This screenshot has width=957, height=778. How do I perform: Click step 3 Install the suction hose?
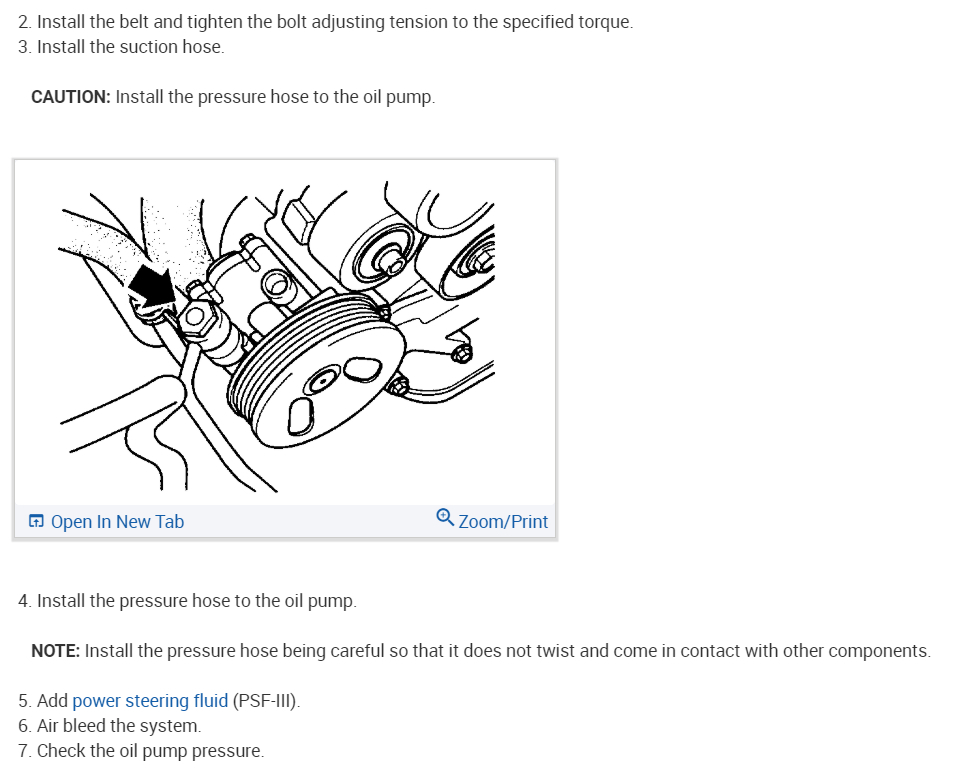tap(121, 47)
